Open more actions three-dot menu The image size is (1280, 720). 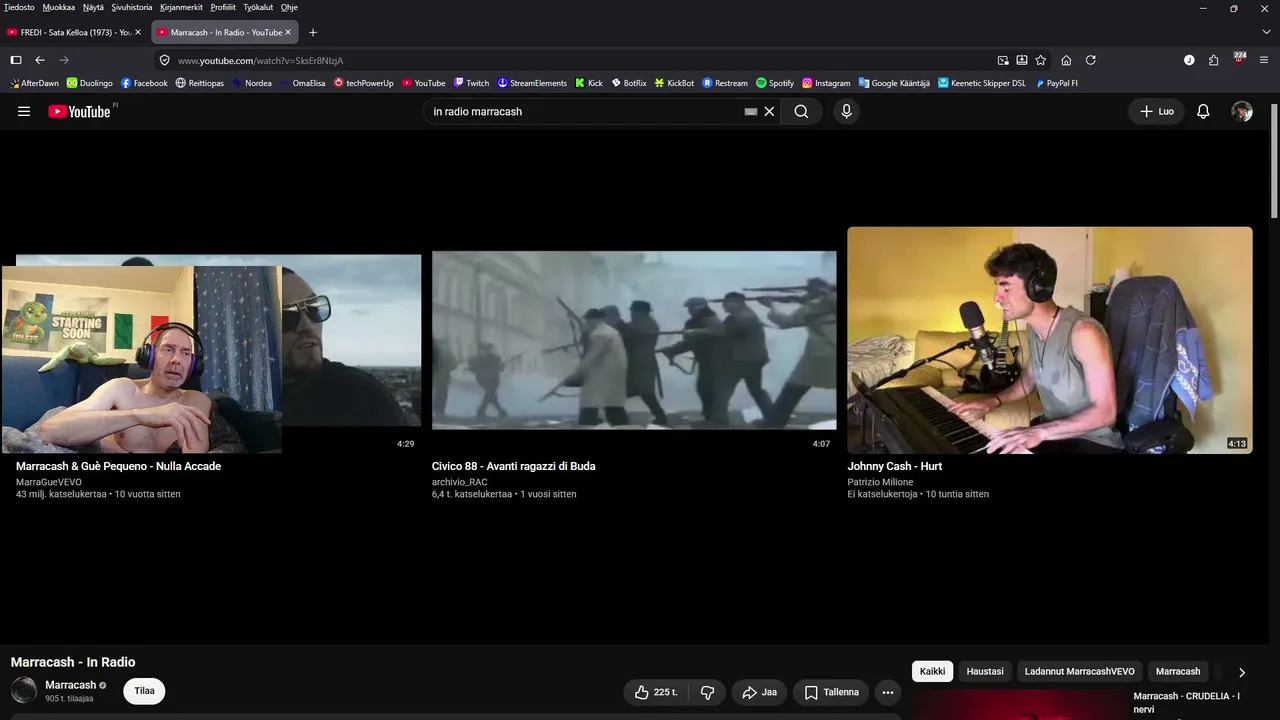point(888,692)
